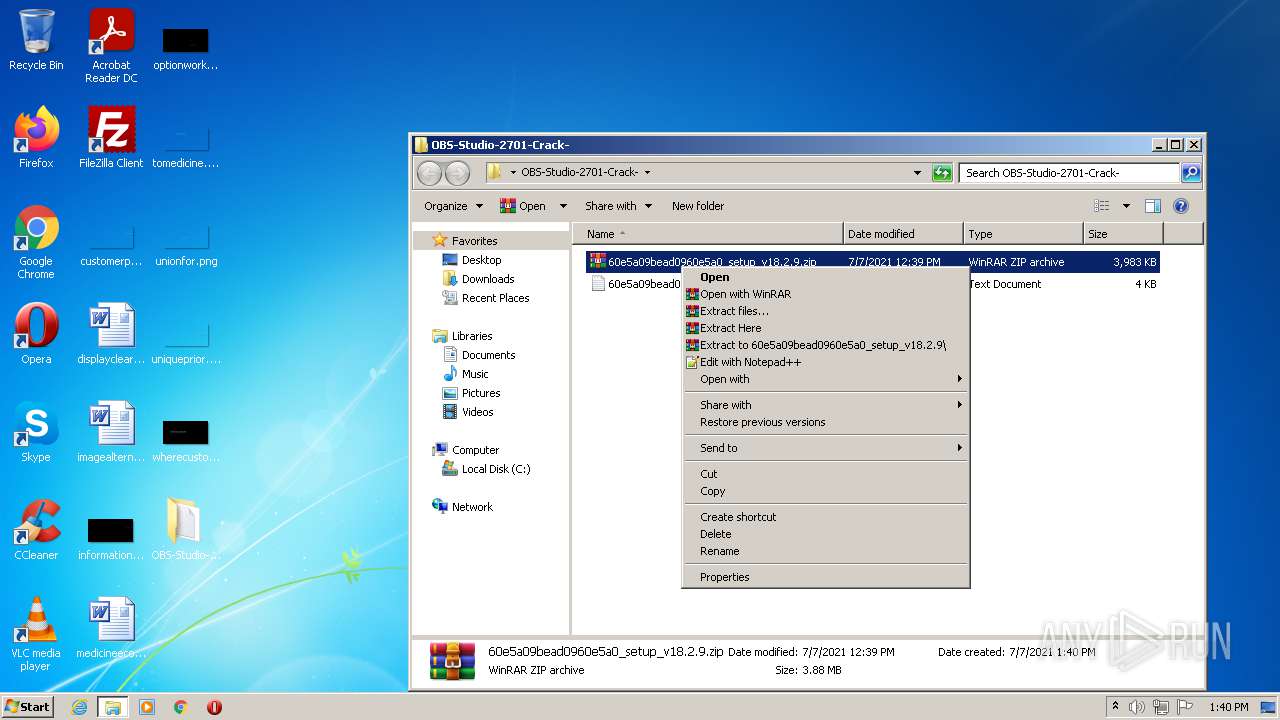Choose Edit with Notepad++

(x=825, y=362)
